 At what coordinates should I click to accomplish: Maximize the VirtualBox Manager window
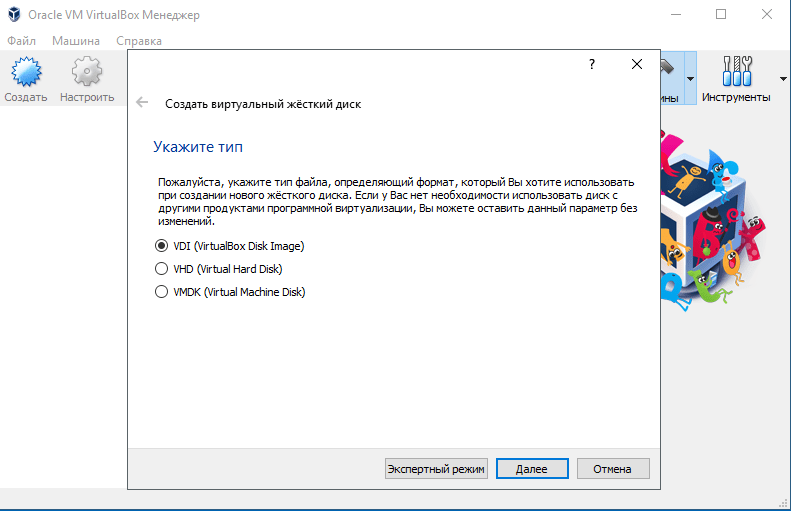[x=721, y=15]
